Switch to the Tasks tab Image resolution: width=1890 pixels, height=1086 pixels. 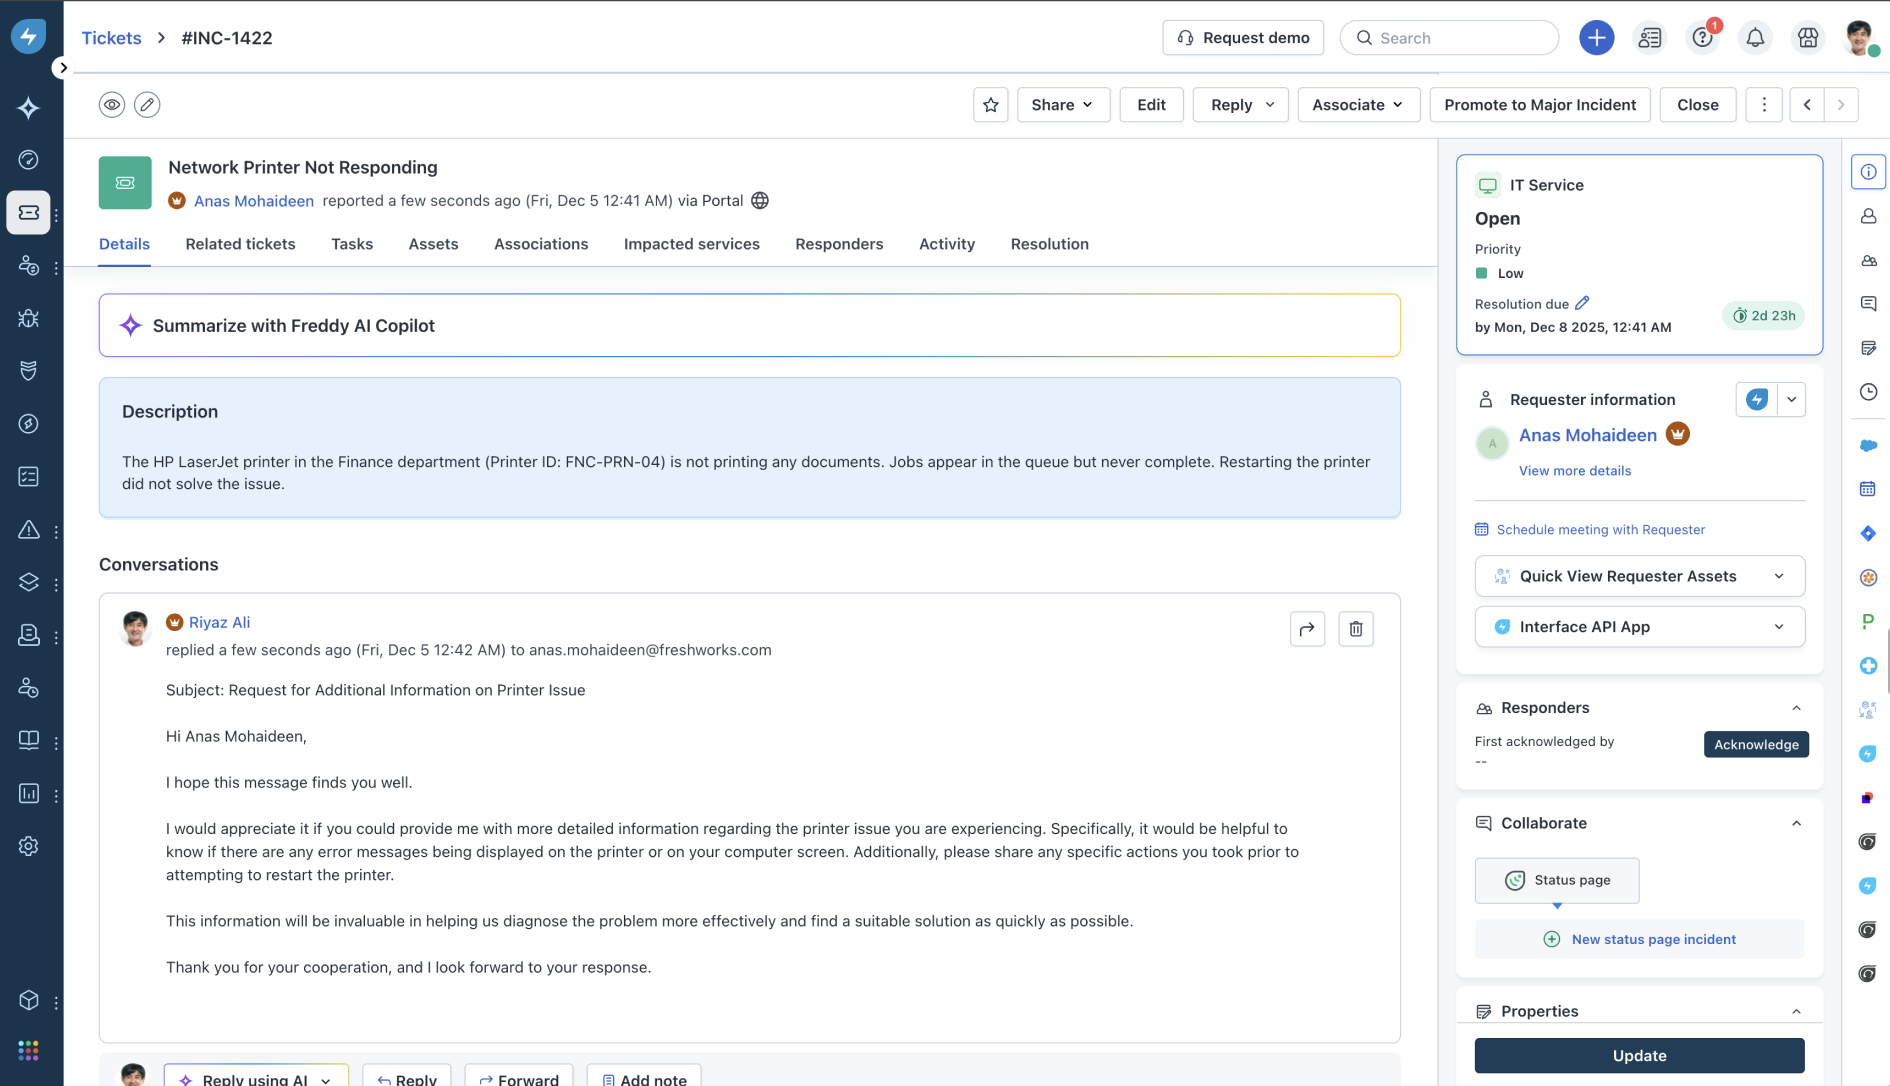[352, 244]
